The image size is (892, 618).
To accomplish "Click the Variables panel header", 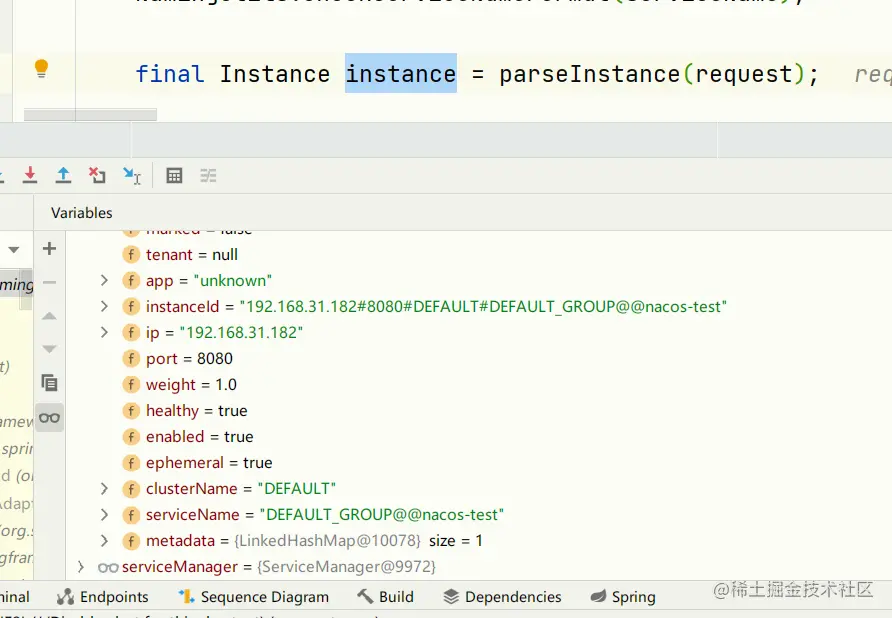I will (82, 213).
